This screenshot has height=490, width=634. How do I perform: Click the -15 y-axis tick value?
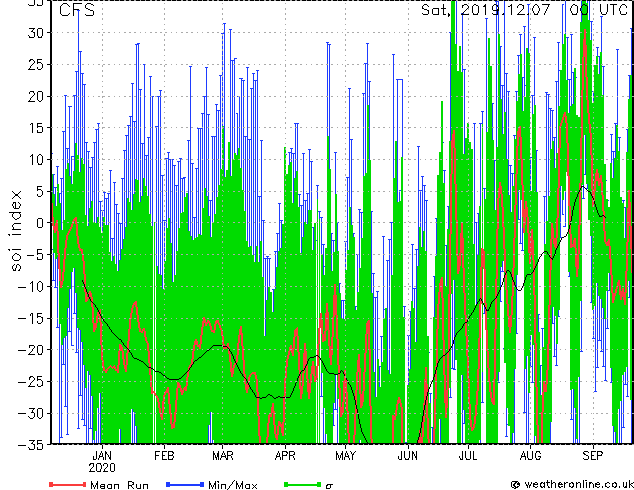[30, 319]
